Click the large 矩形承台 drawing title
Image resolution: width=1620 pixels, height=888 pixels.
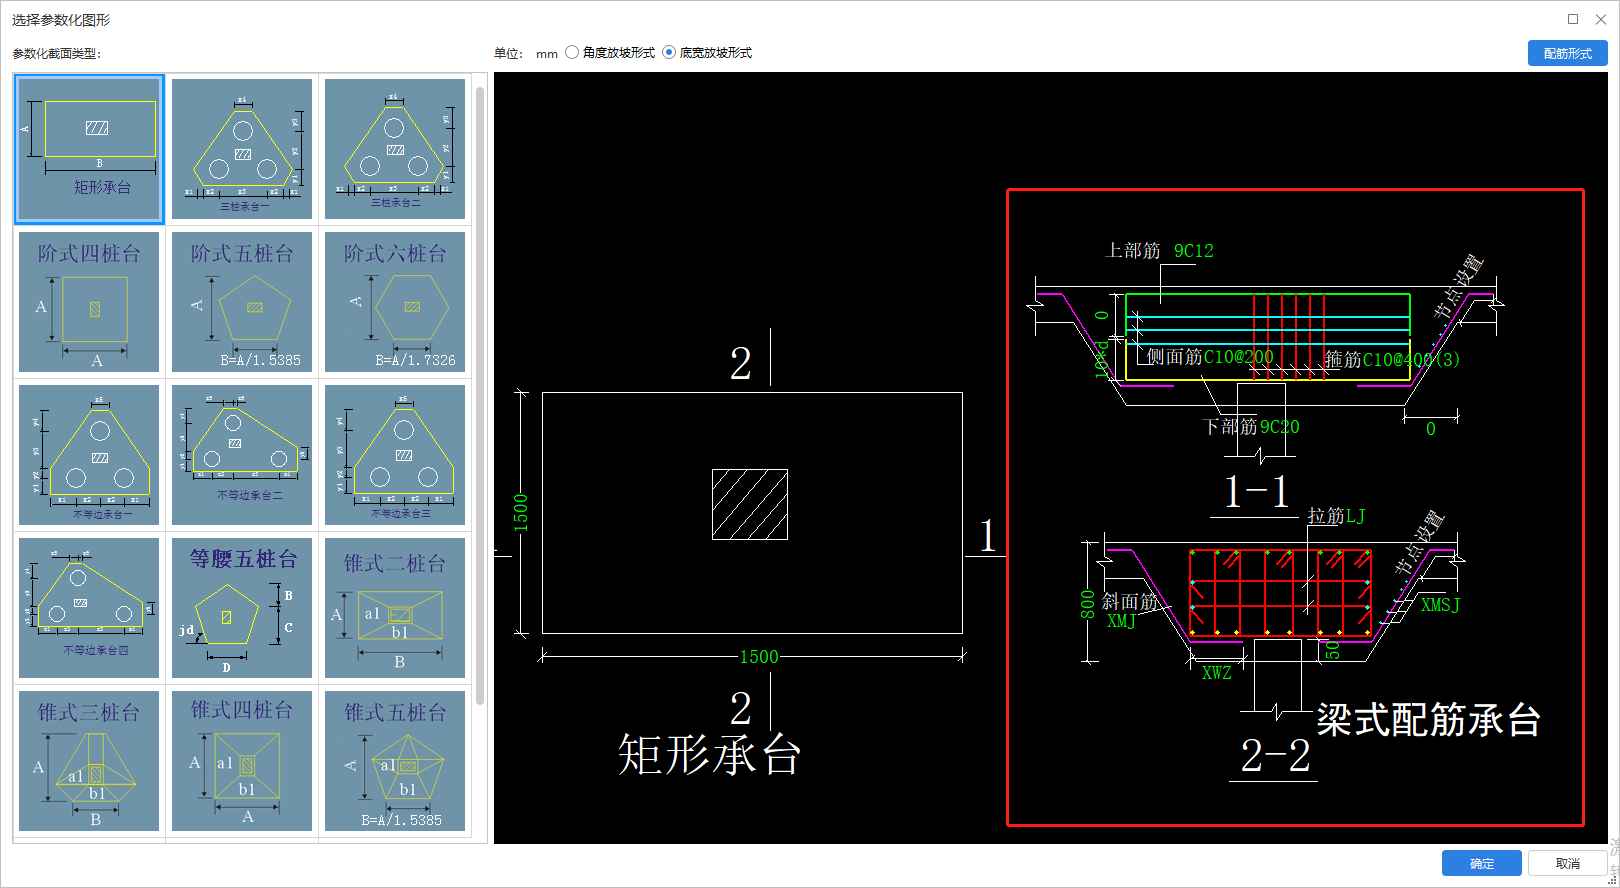[709, 755]
